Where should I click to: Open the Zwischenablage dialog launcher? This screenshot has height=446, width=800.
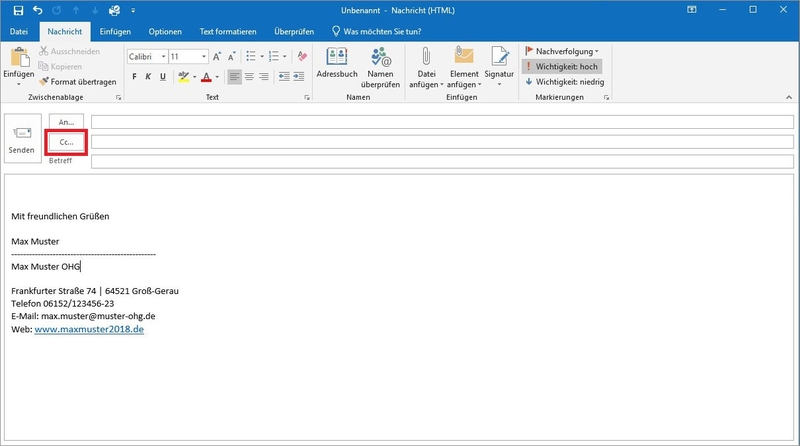(x=118, y=97)
